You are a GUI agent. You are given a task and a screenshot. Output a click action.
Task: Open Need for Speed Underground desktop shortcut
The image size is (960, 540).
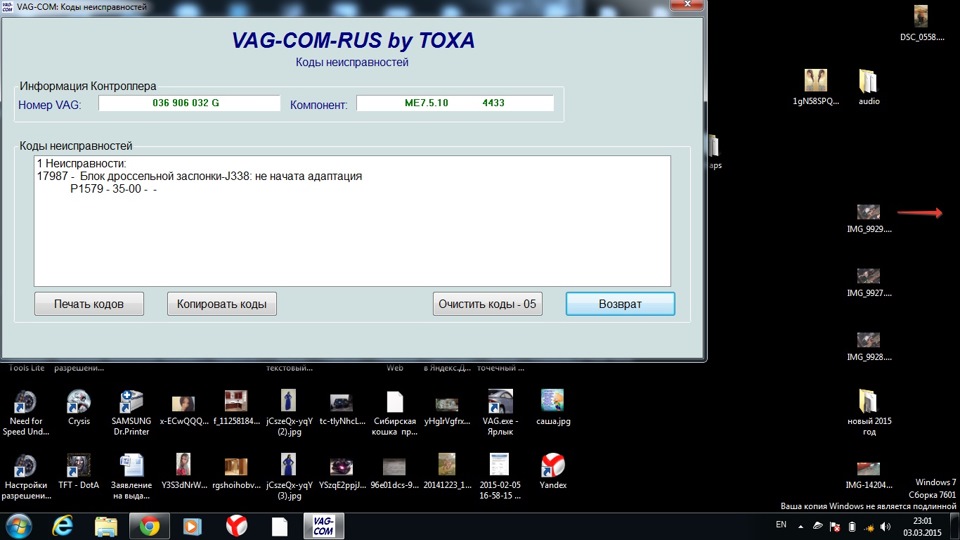26,413
